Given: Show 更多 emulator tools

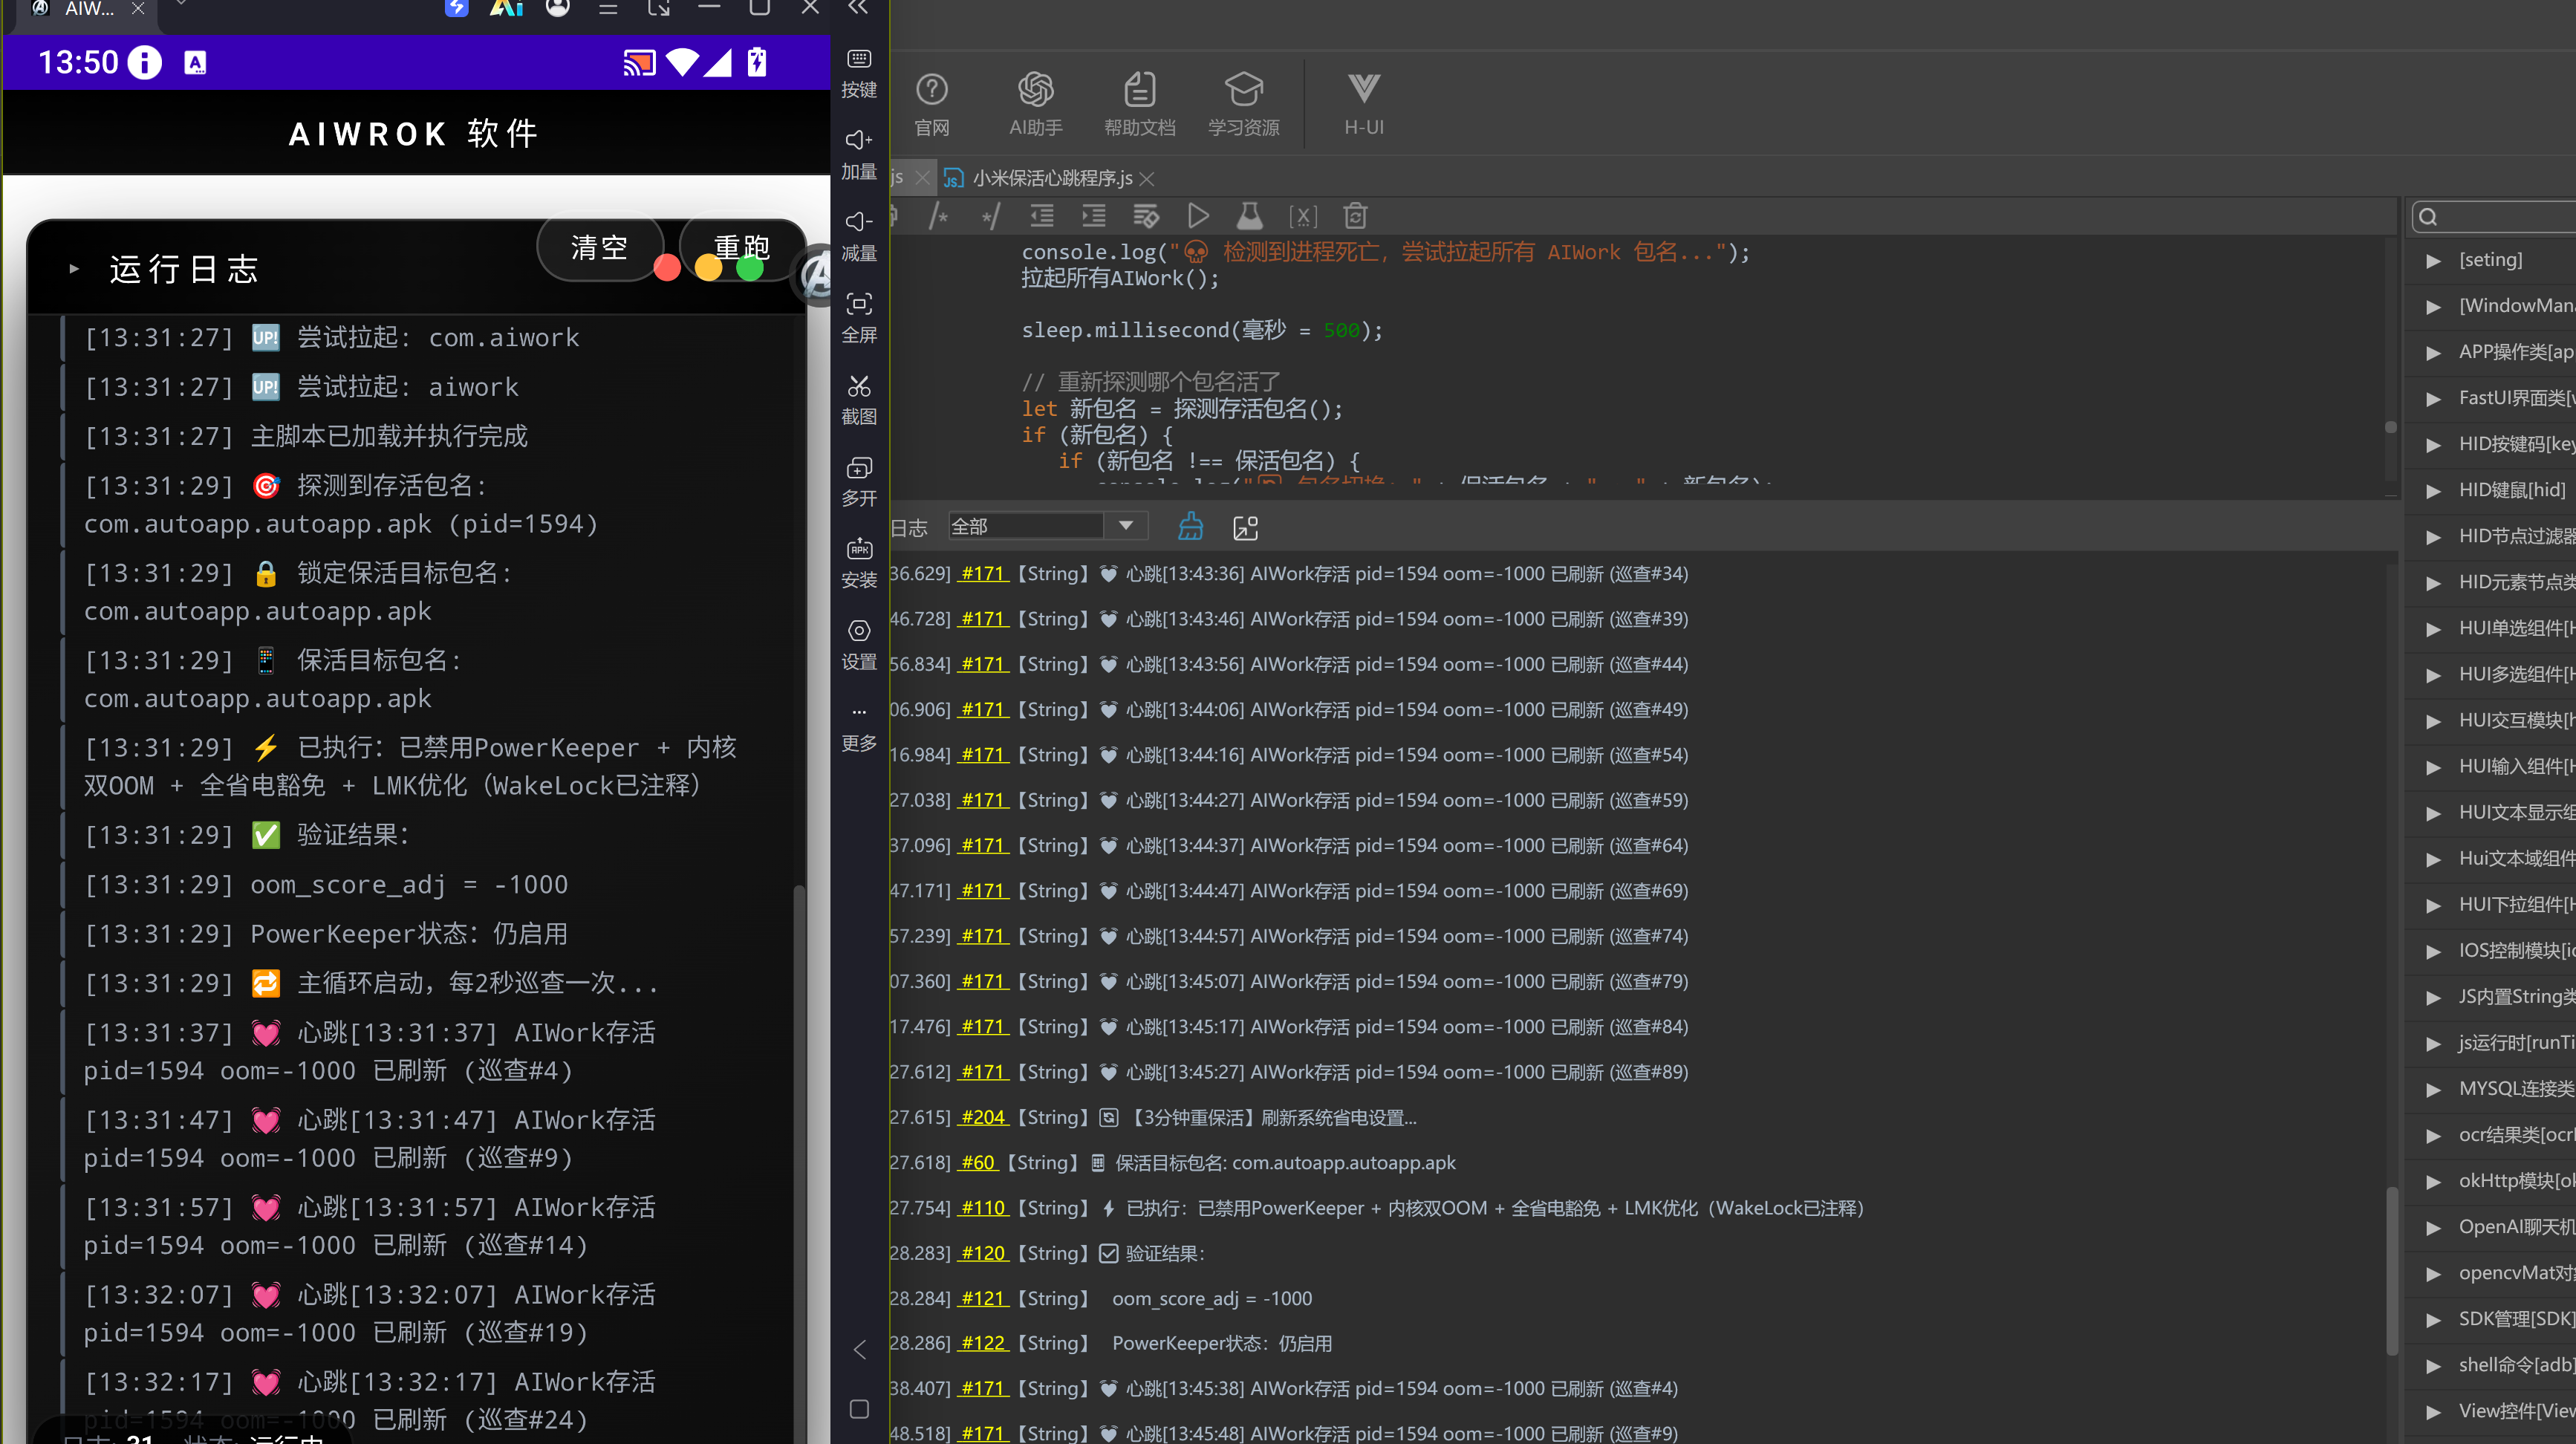Looking at the screenshot, I should (x=859, y=728).
